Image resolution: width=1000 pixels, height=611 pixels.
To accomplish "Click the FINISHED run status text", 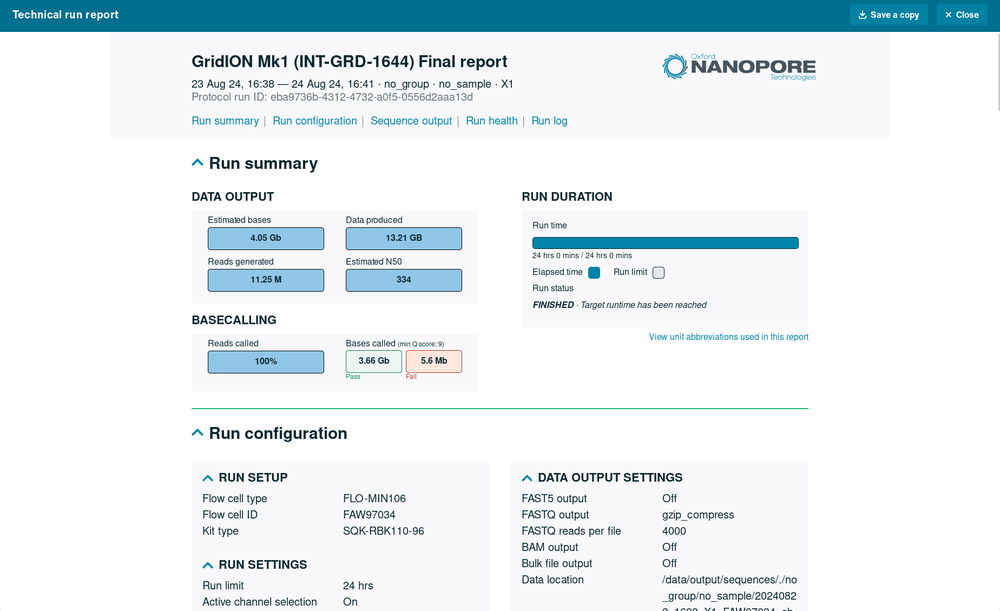I will pos(553,305).
